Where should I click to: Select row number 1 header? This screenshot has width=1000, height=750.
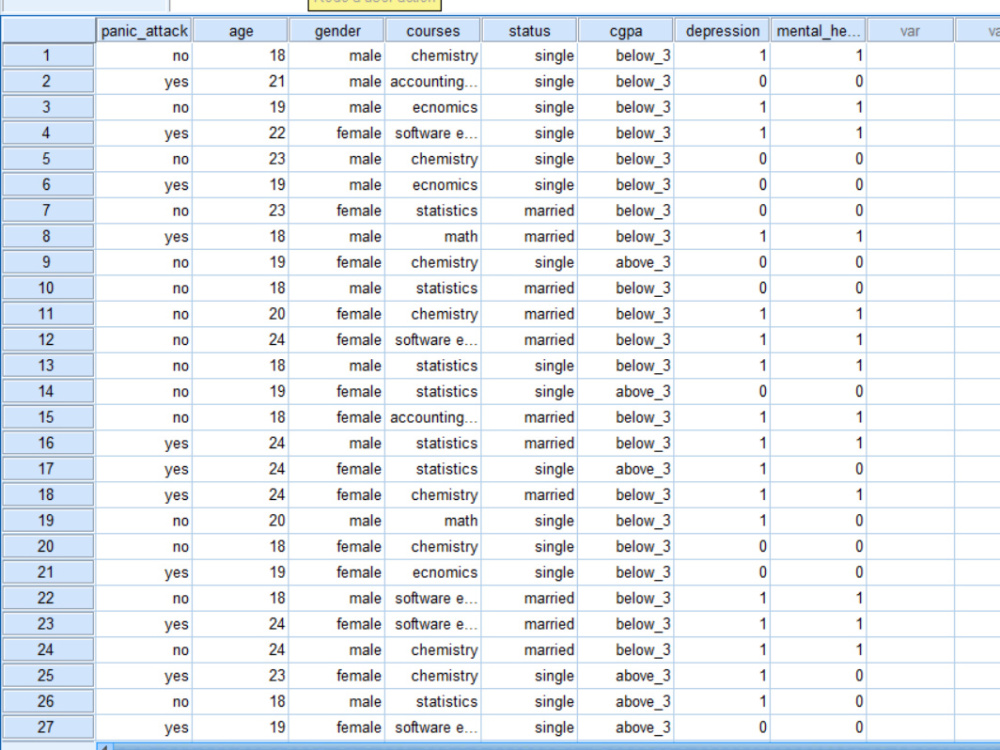[48, 55]
